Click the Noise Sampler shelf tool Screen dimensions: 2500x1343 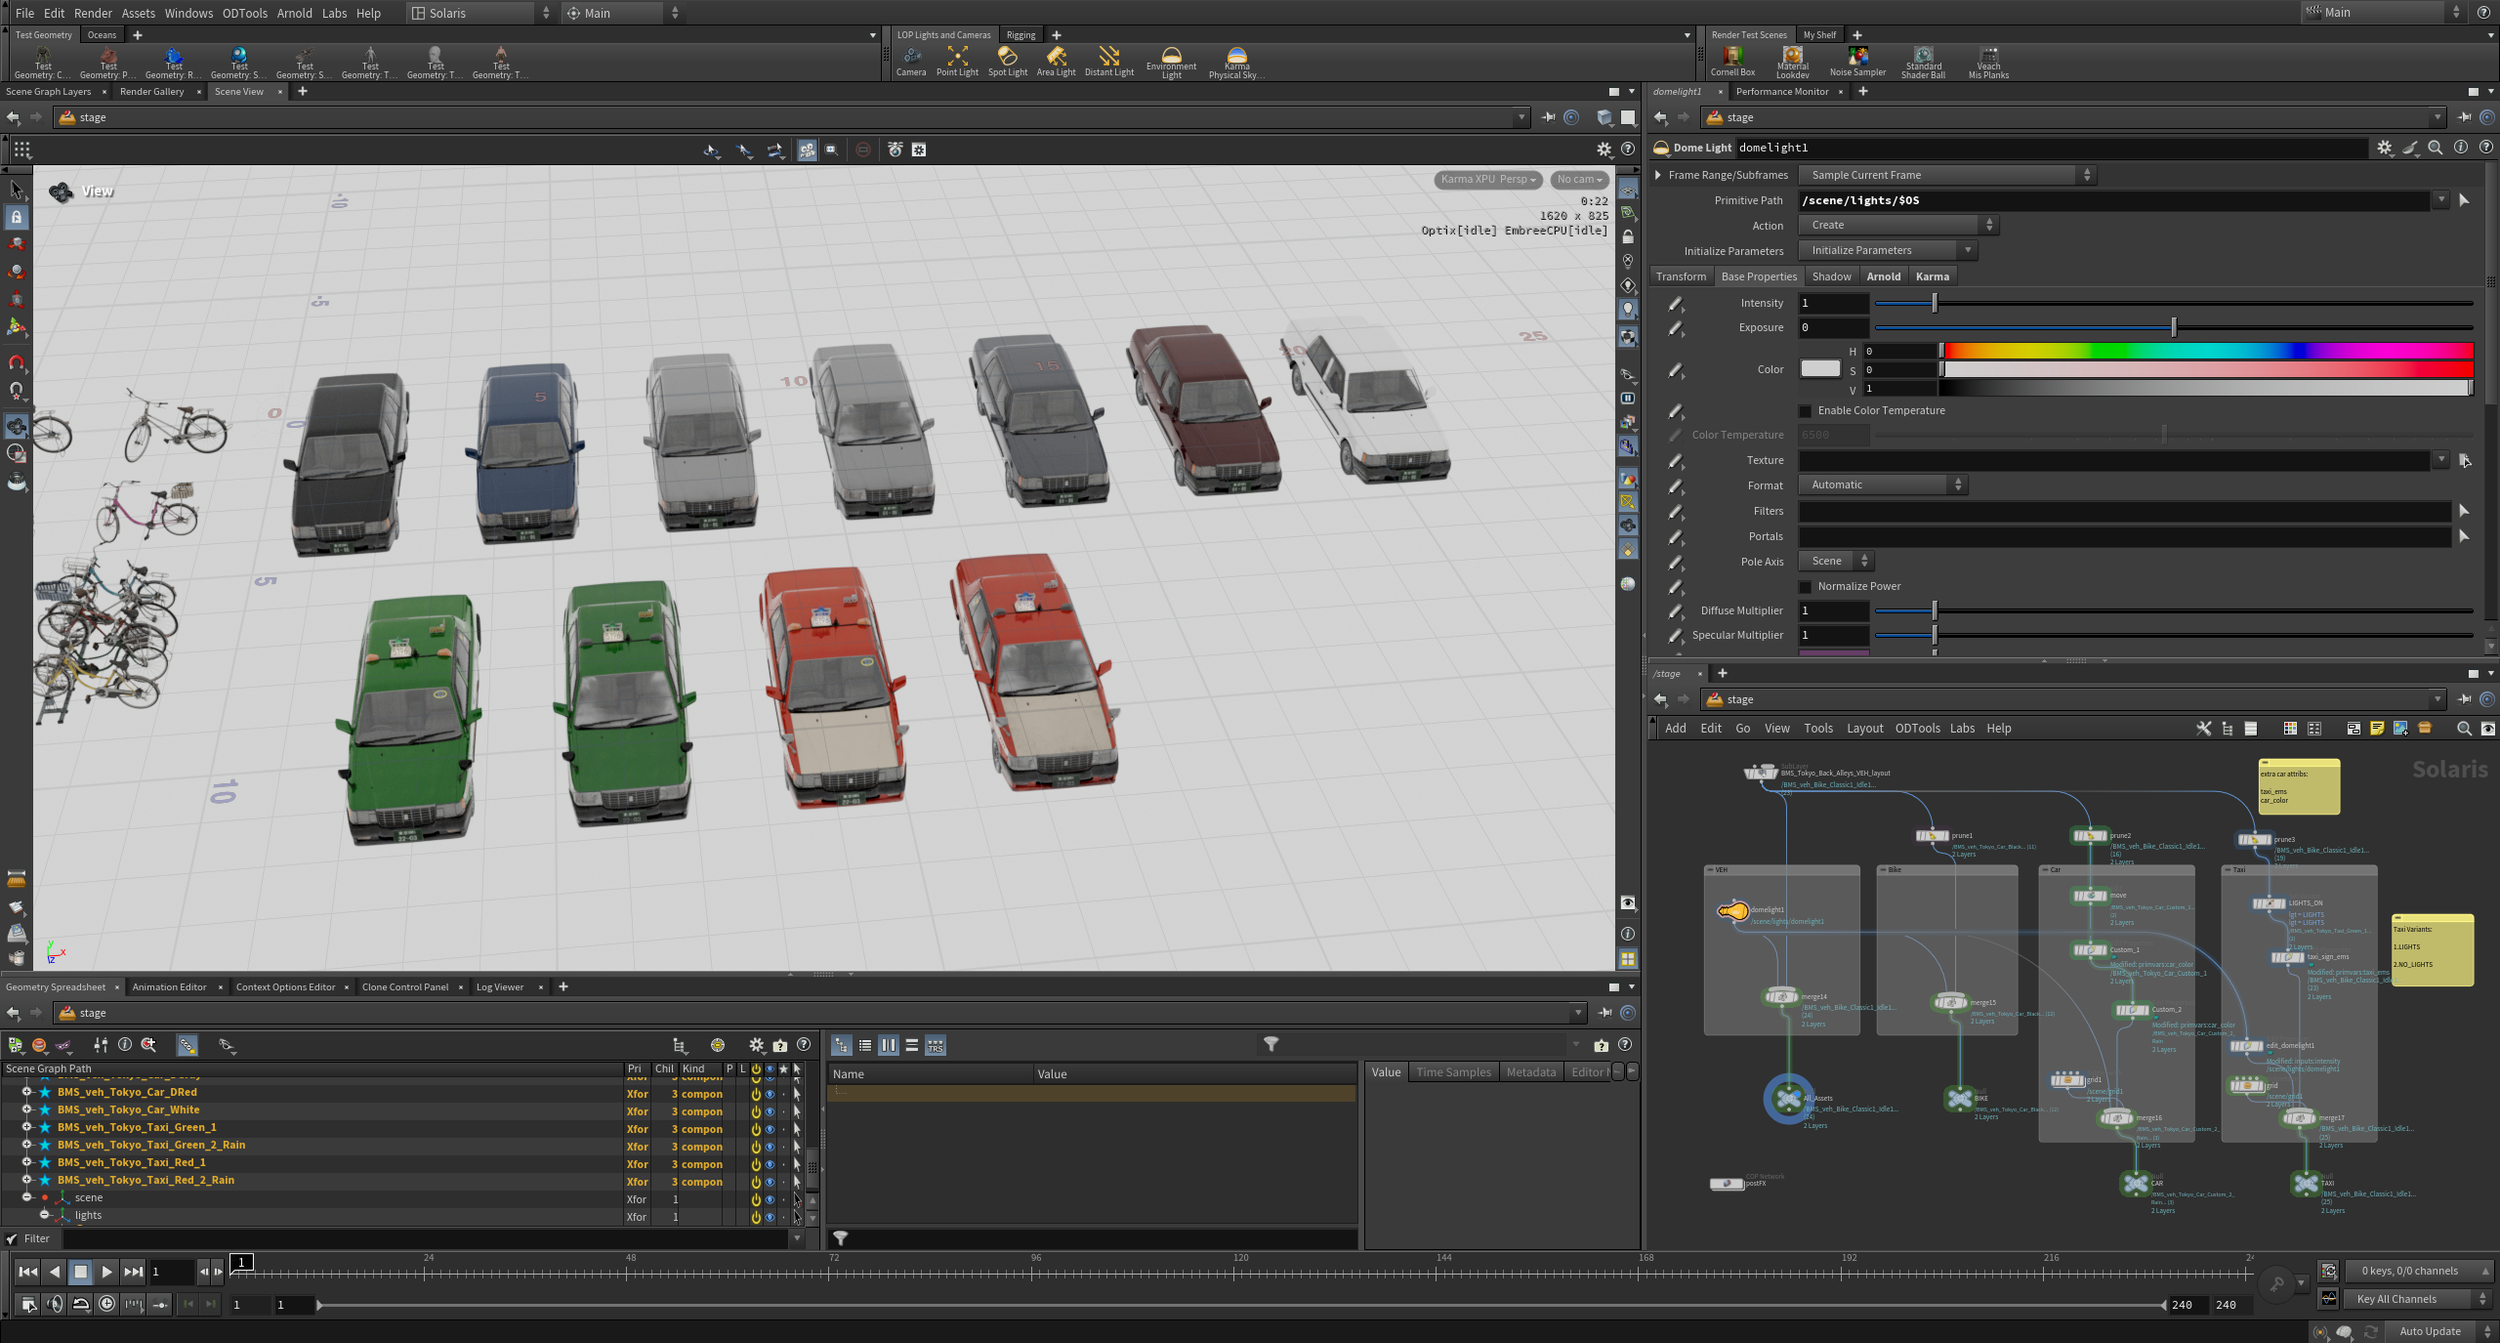(x=1858, y=61)
